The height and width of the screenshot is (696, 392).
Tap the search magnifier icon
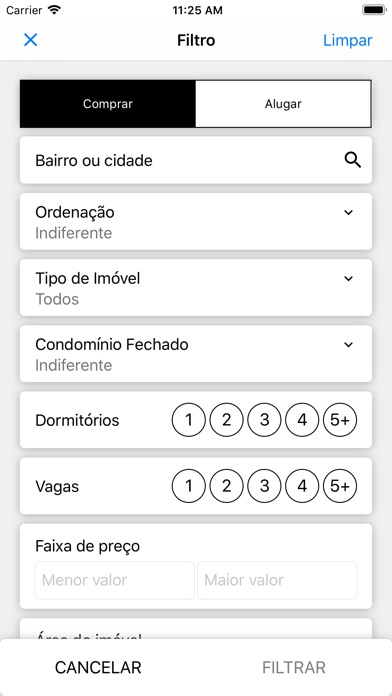click(353, 160)
